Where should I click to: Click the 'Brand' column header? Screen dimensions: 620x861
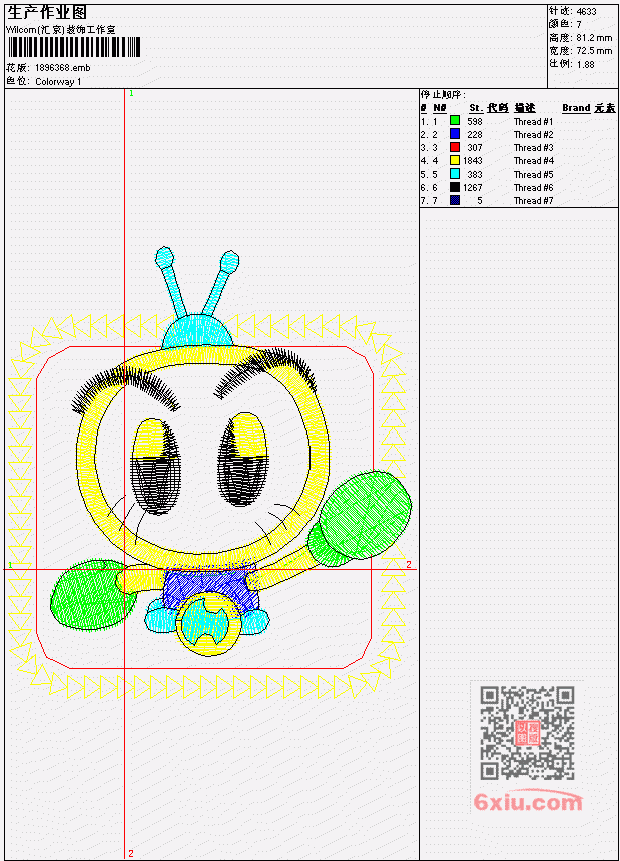pos(576,108)
